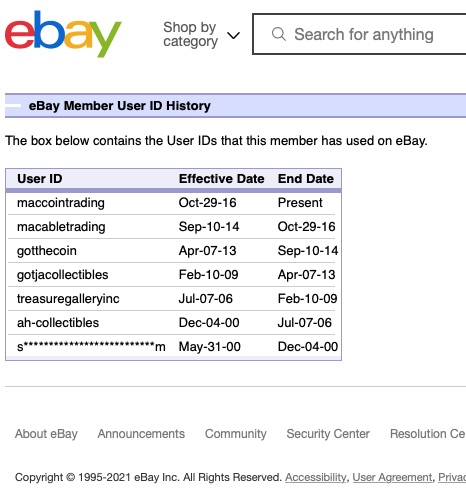Image resolution: width=466 pixels, height=502 pixels.
Task: Select the macabletrading user ID entry
Action: (x=61, y=227)
